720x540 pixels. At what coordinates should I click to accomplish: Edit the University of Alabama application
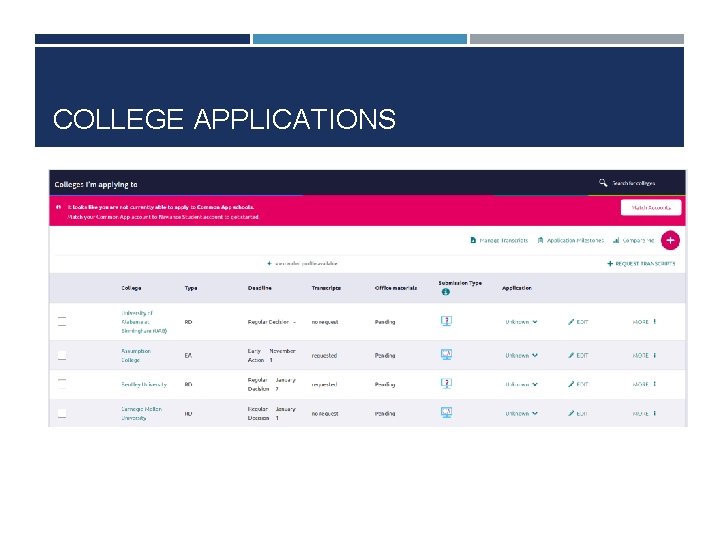click(x=578, y=322)
